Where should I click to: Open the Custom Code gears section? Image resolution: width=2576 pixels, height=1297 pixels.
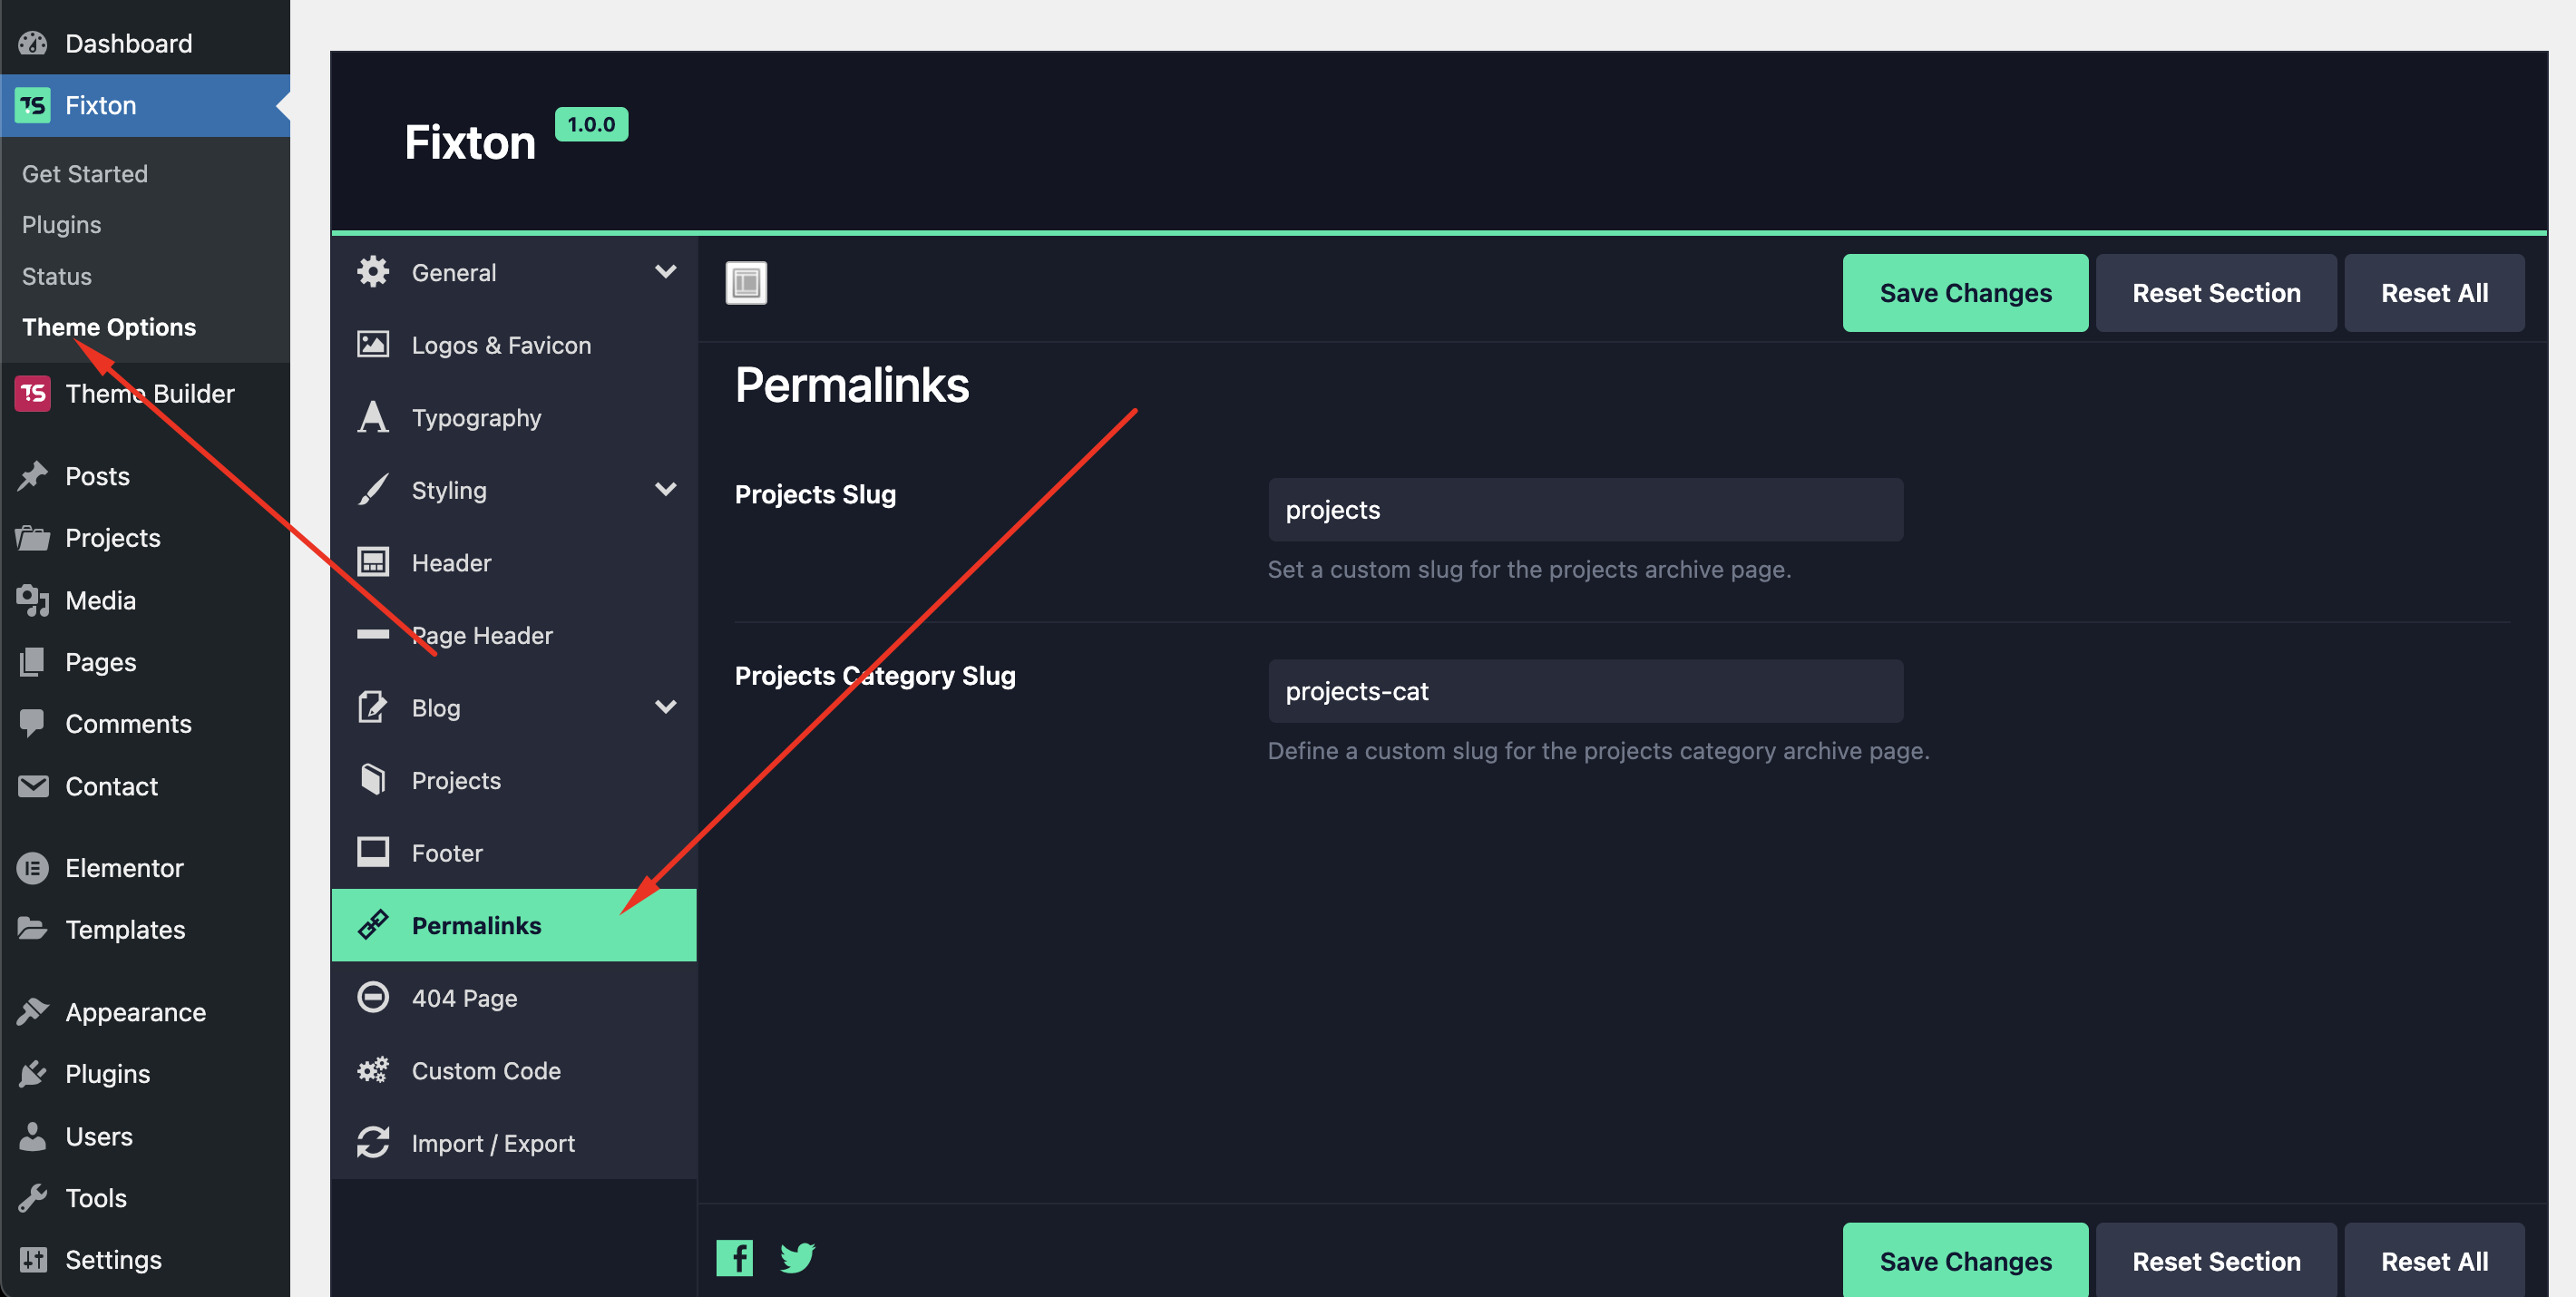pos(486,1070)
